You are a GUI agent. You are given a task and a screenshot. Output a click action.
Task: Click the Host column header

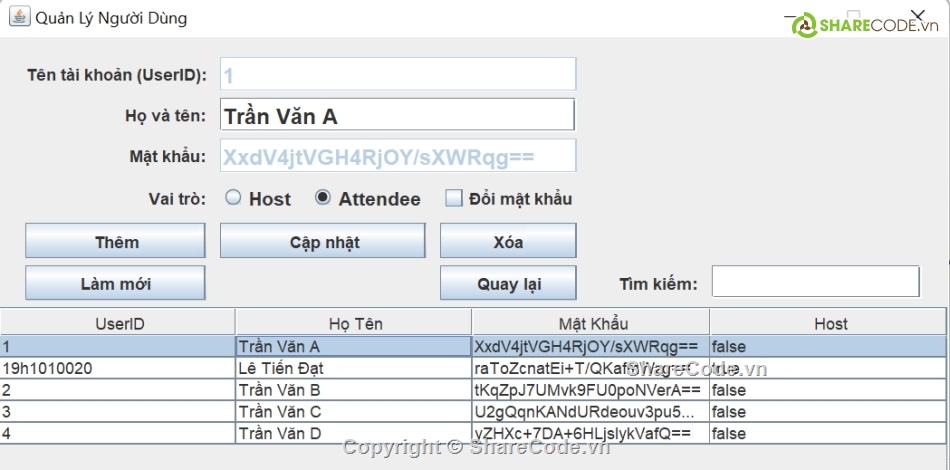click(x=829, y=323)
